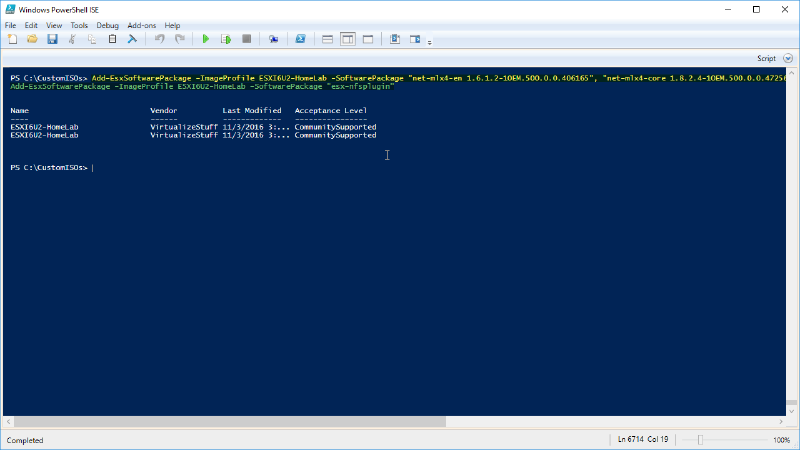Screen dimensions: 800x450
Task: Cut the selected text
Action: pos(72,39)
